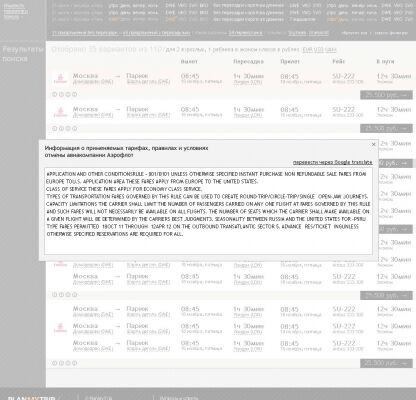Click the '24 перевозчика' filter link
Screen dimensions: 416x400
click(x=245, y=33)
